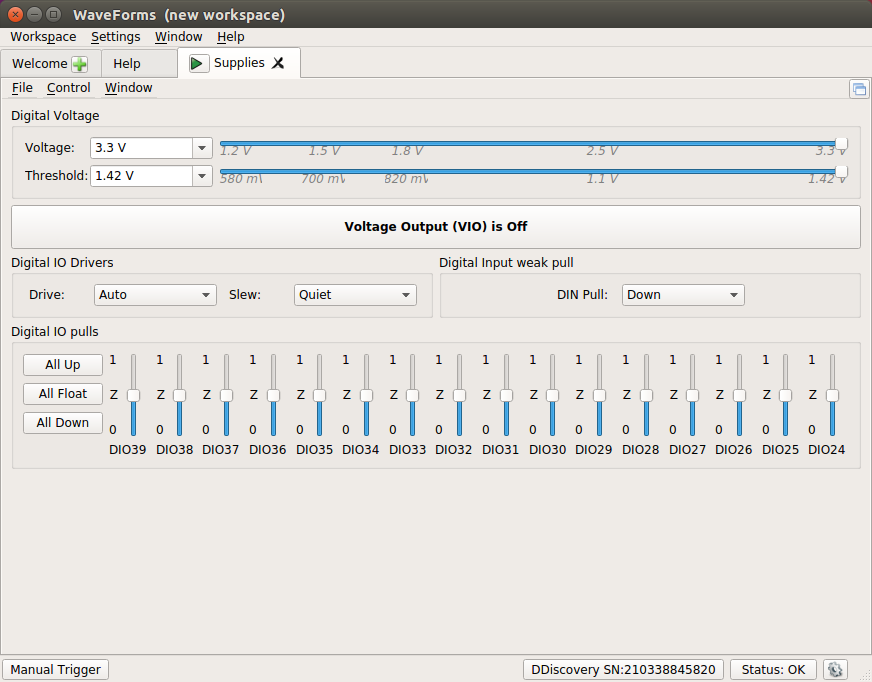Open device settings gear in status bar
The height and width of the screenshot is (682, 872).
tap(835, 669)
